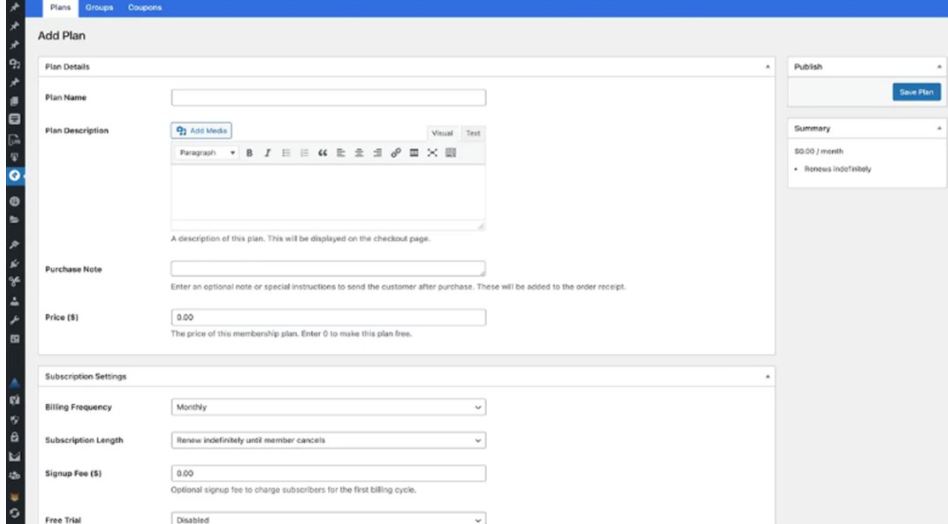
Task: Click the 'Add Plan' page heading
Action: [x=62, y=36]
